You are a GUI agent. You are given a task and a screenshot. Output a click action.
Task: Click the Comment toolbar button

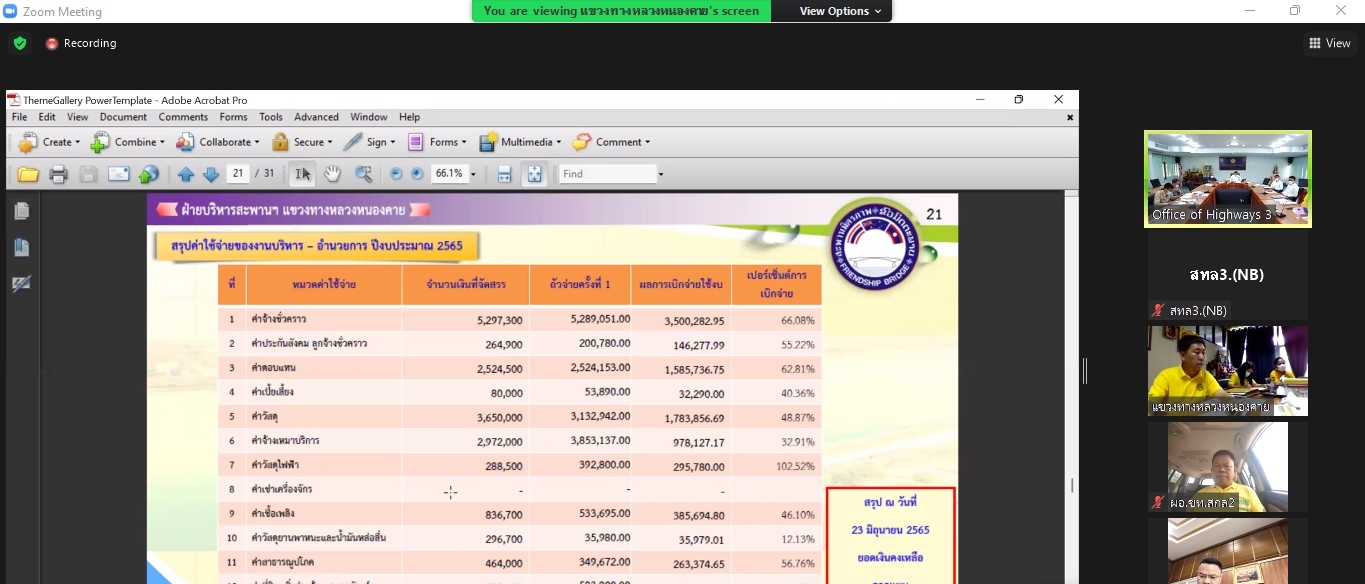click(612, 142)
